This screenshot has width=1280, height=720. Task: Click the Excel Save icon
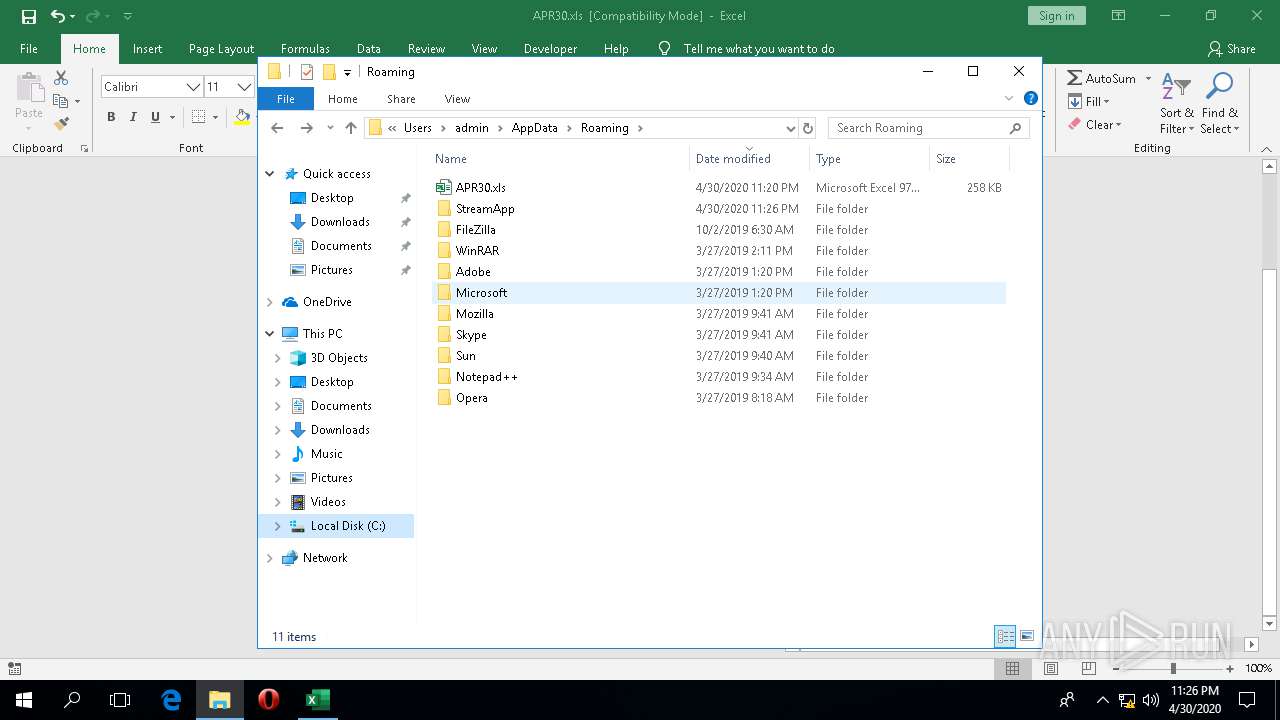(x=28, y=16)
